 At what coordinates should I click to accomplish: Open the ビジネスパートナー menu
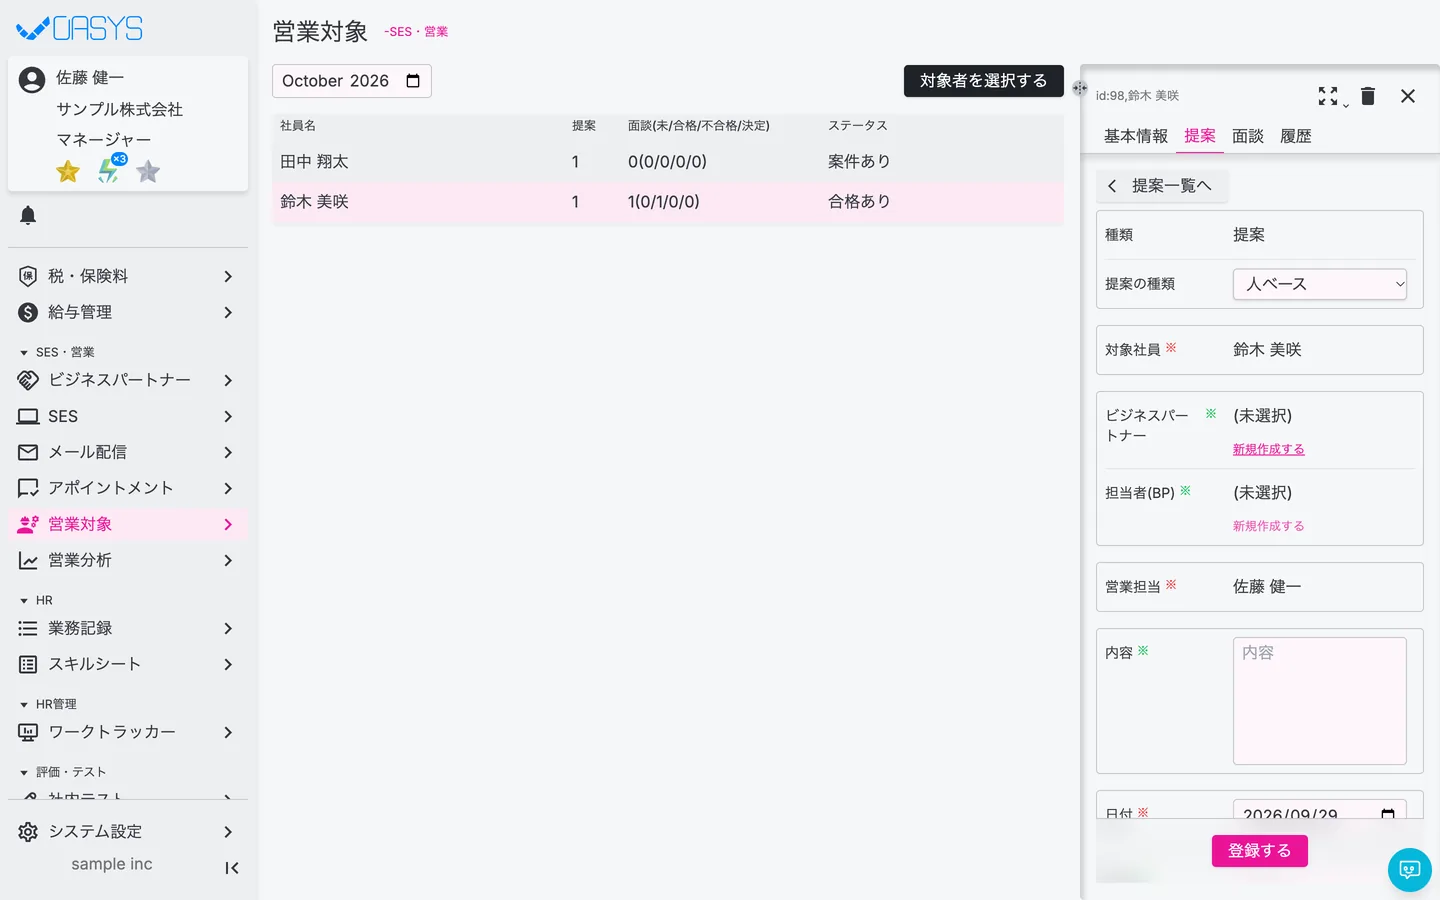128,380
